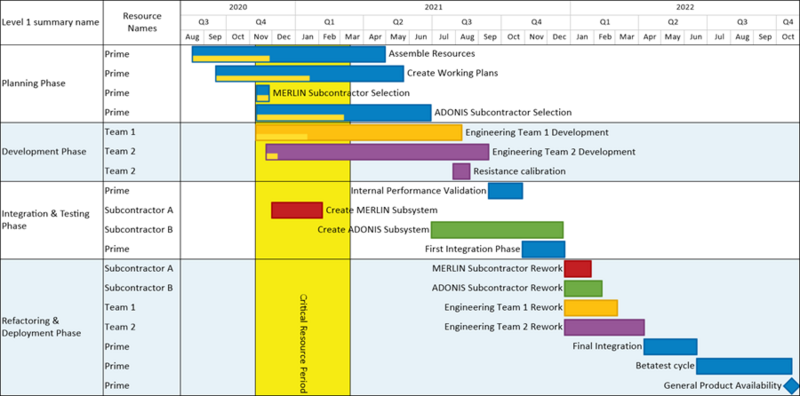
Task: Click the Dec 2021 month header
Action: pyautogui.click(x=559, y=37)
